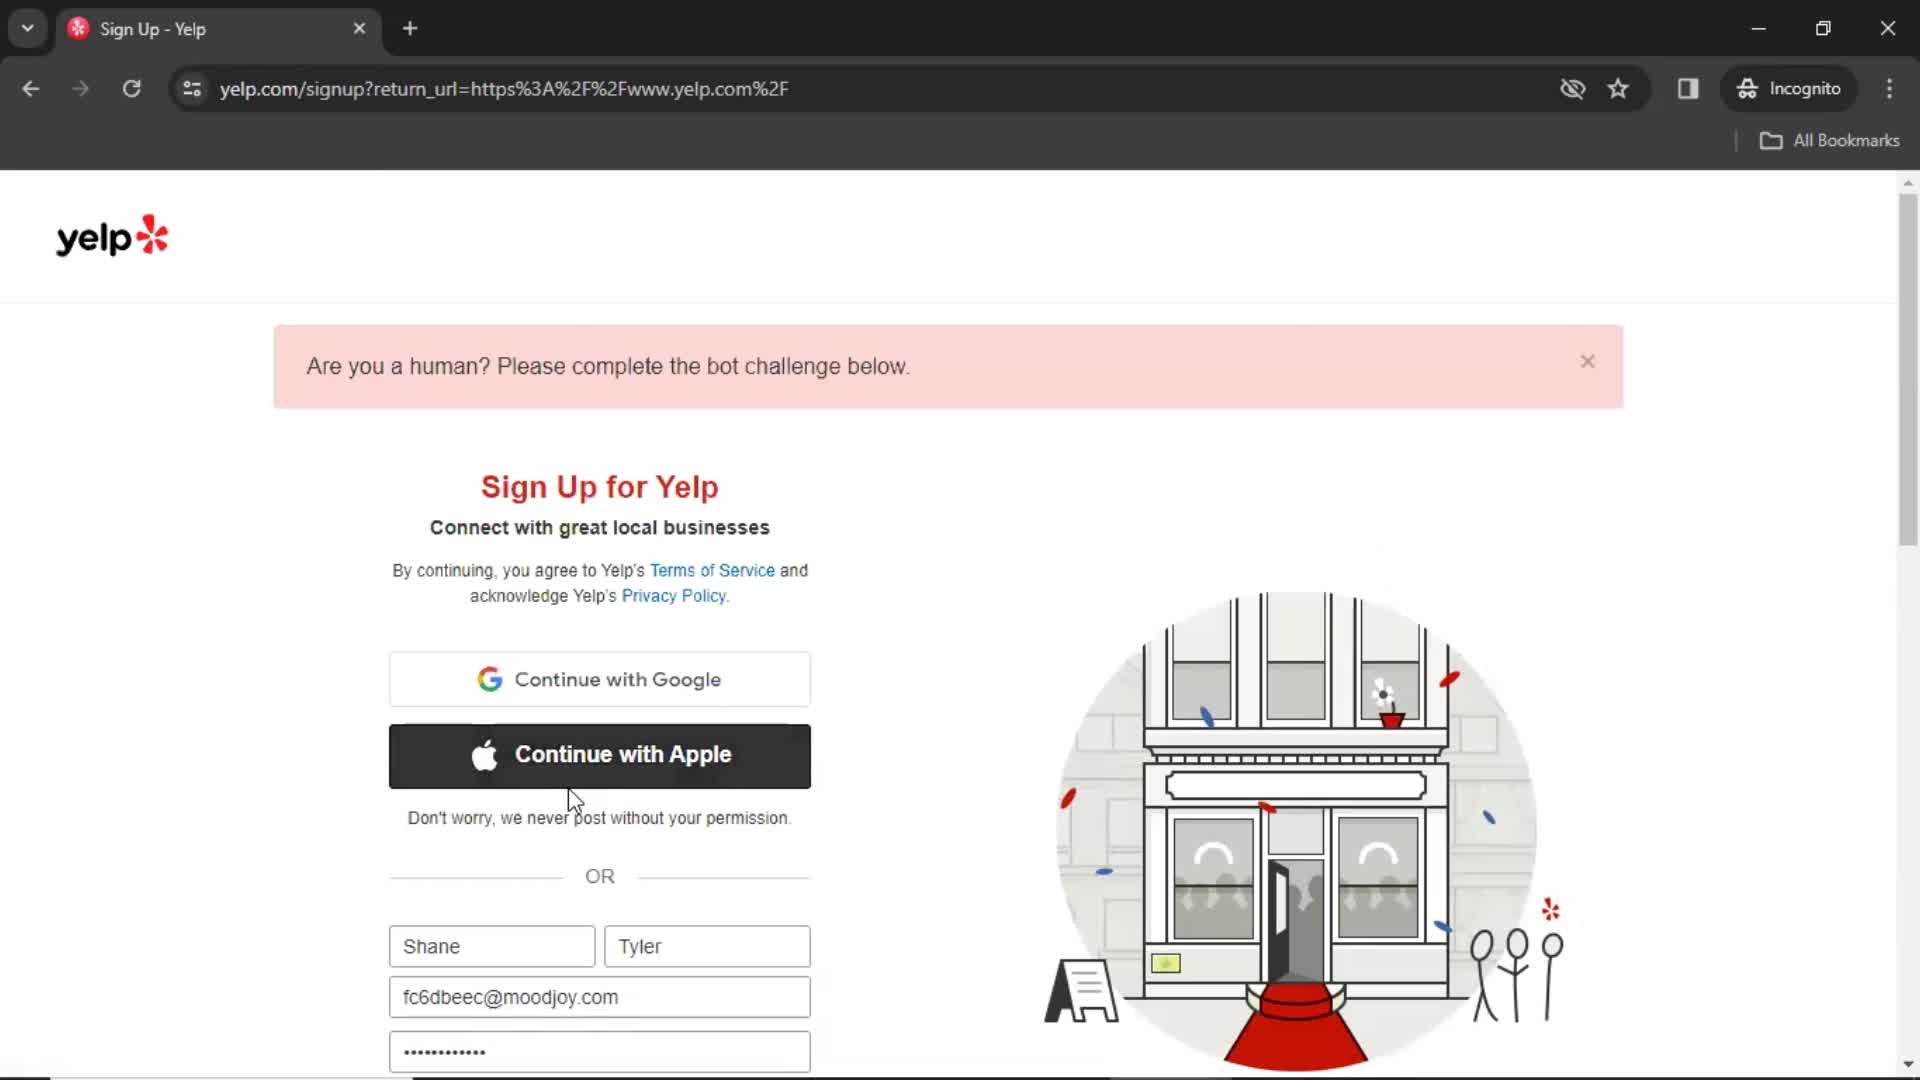Click the Incognito mode badge
This screenshot has width=1920, height=1080.
point(1790,89)
